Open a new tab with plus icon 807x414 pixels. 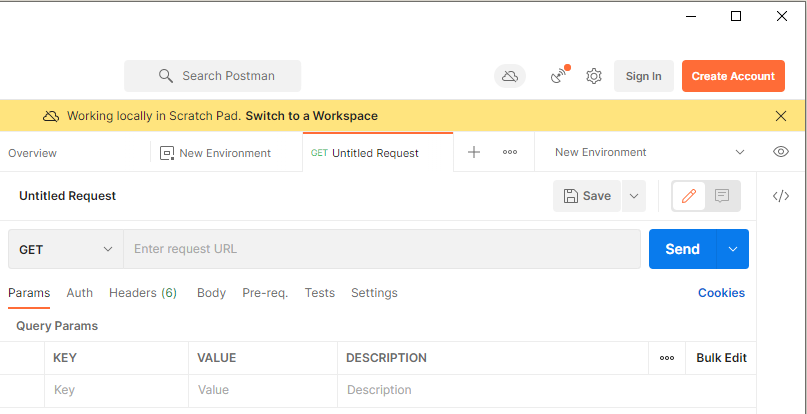473,152
